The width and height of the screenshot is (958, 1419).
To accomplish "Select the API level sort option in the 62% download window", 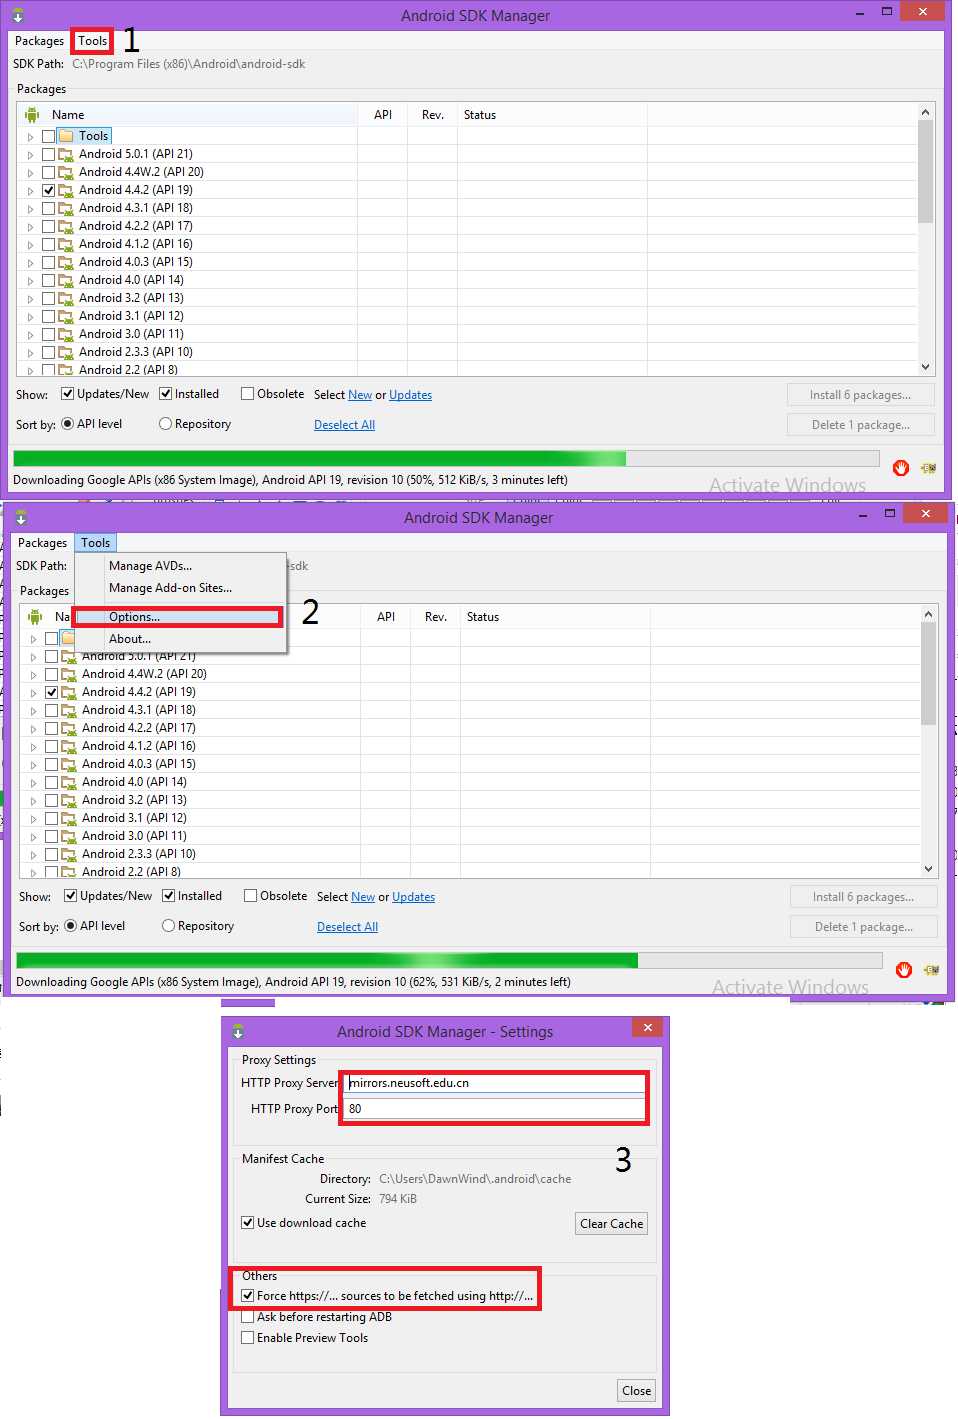I will [70, 926].
